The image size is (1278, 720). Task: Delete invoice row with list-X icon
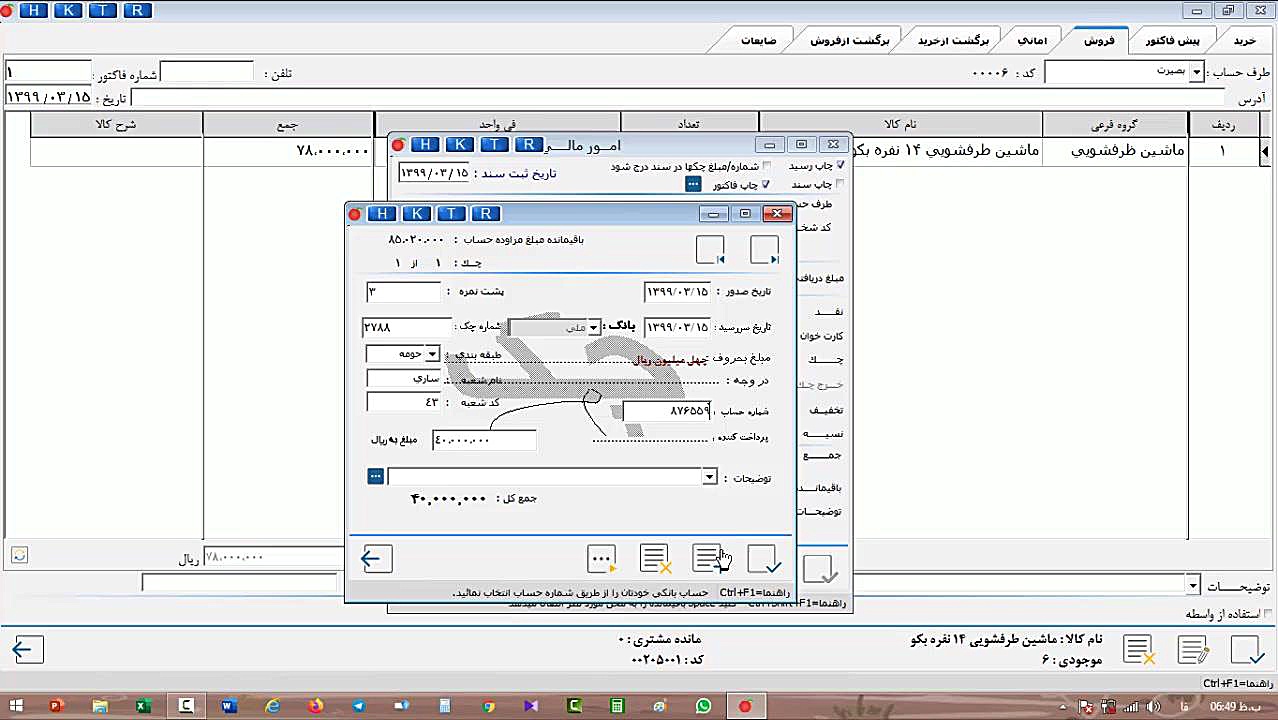(1139, 650)
